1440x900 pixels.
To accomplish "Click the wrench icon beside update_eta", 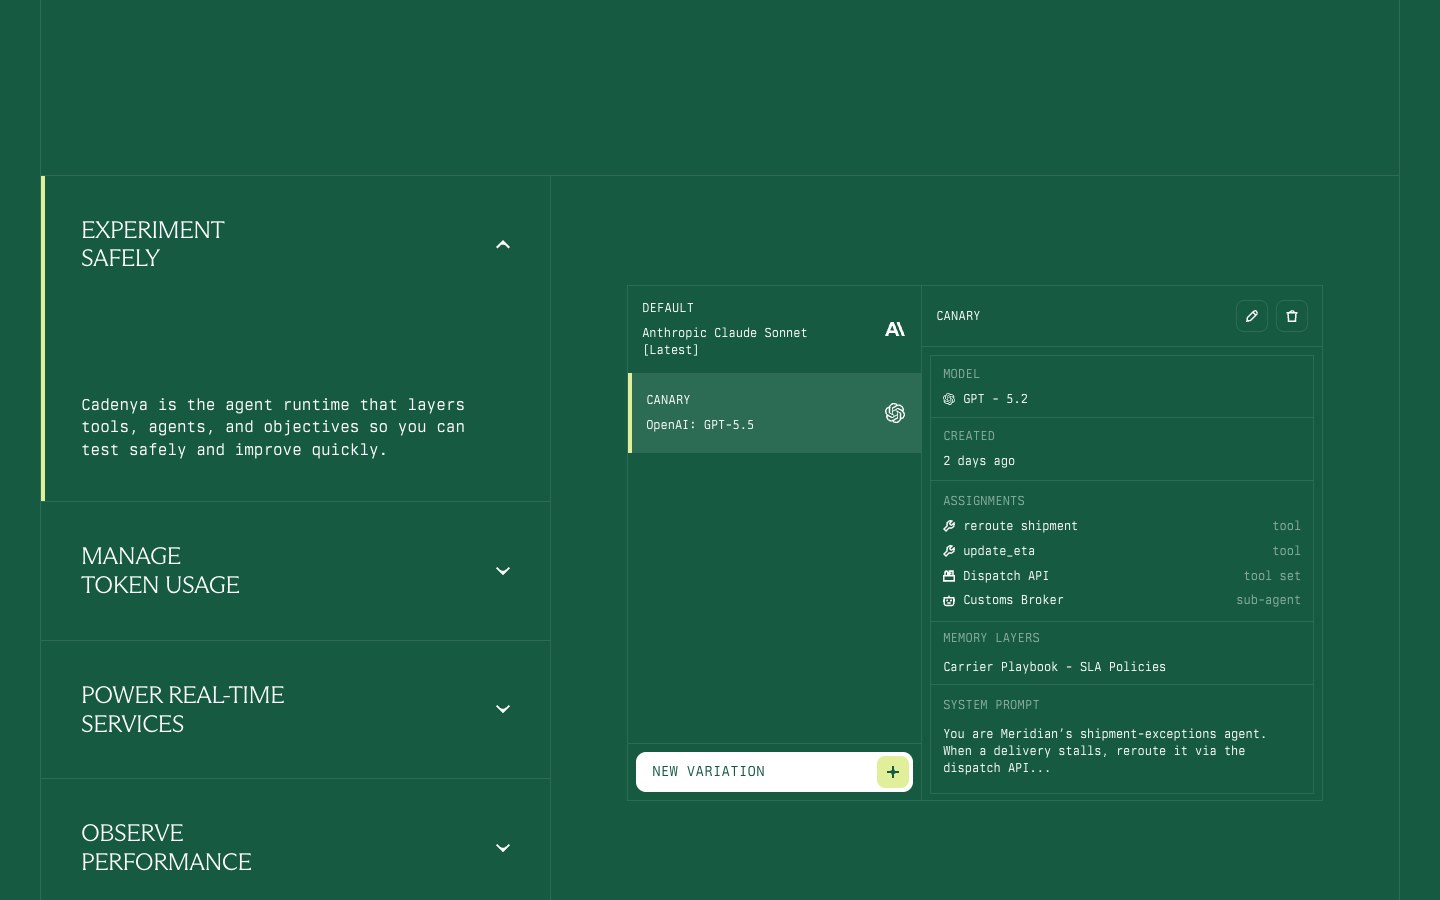I will click(x=949, y=551).
